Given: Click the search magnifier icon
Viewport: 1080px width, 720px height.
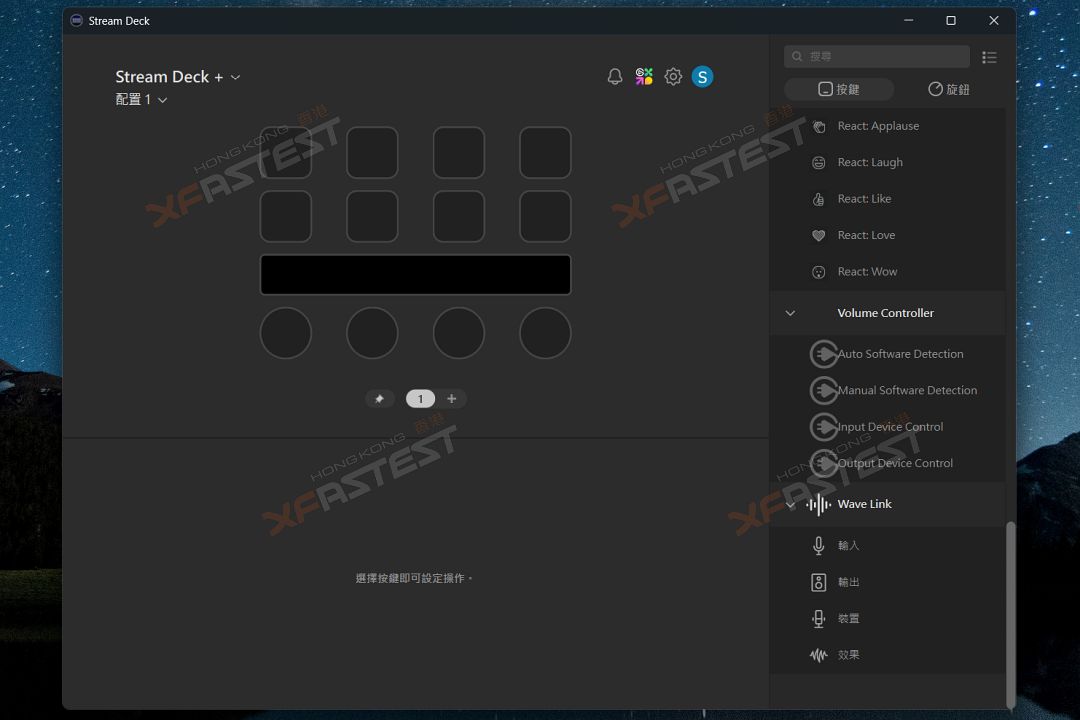Looking at the screenshot, I should (797, 56).
